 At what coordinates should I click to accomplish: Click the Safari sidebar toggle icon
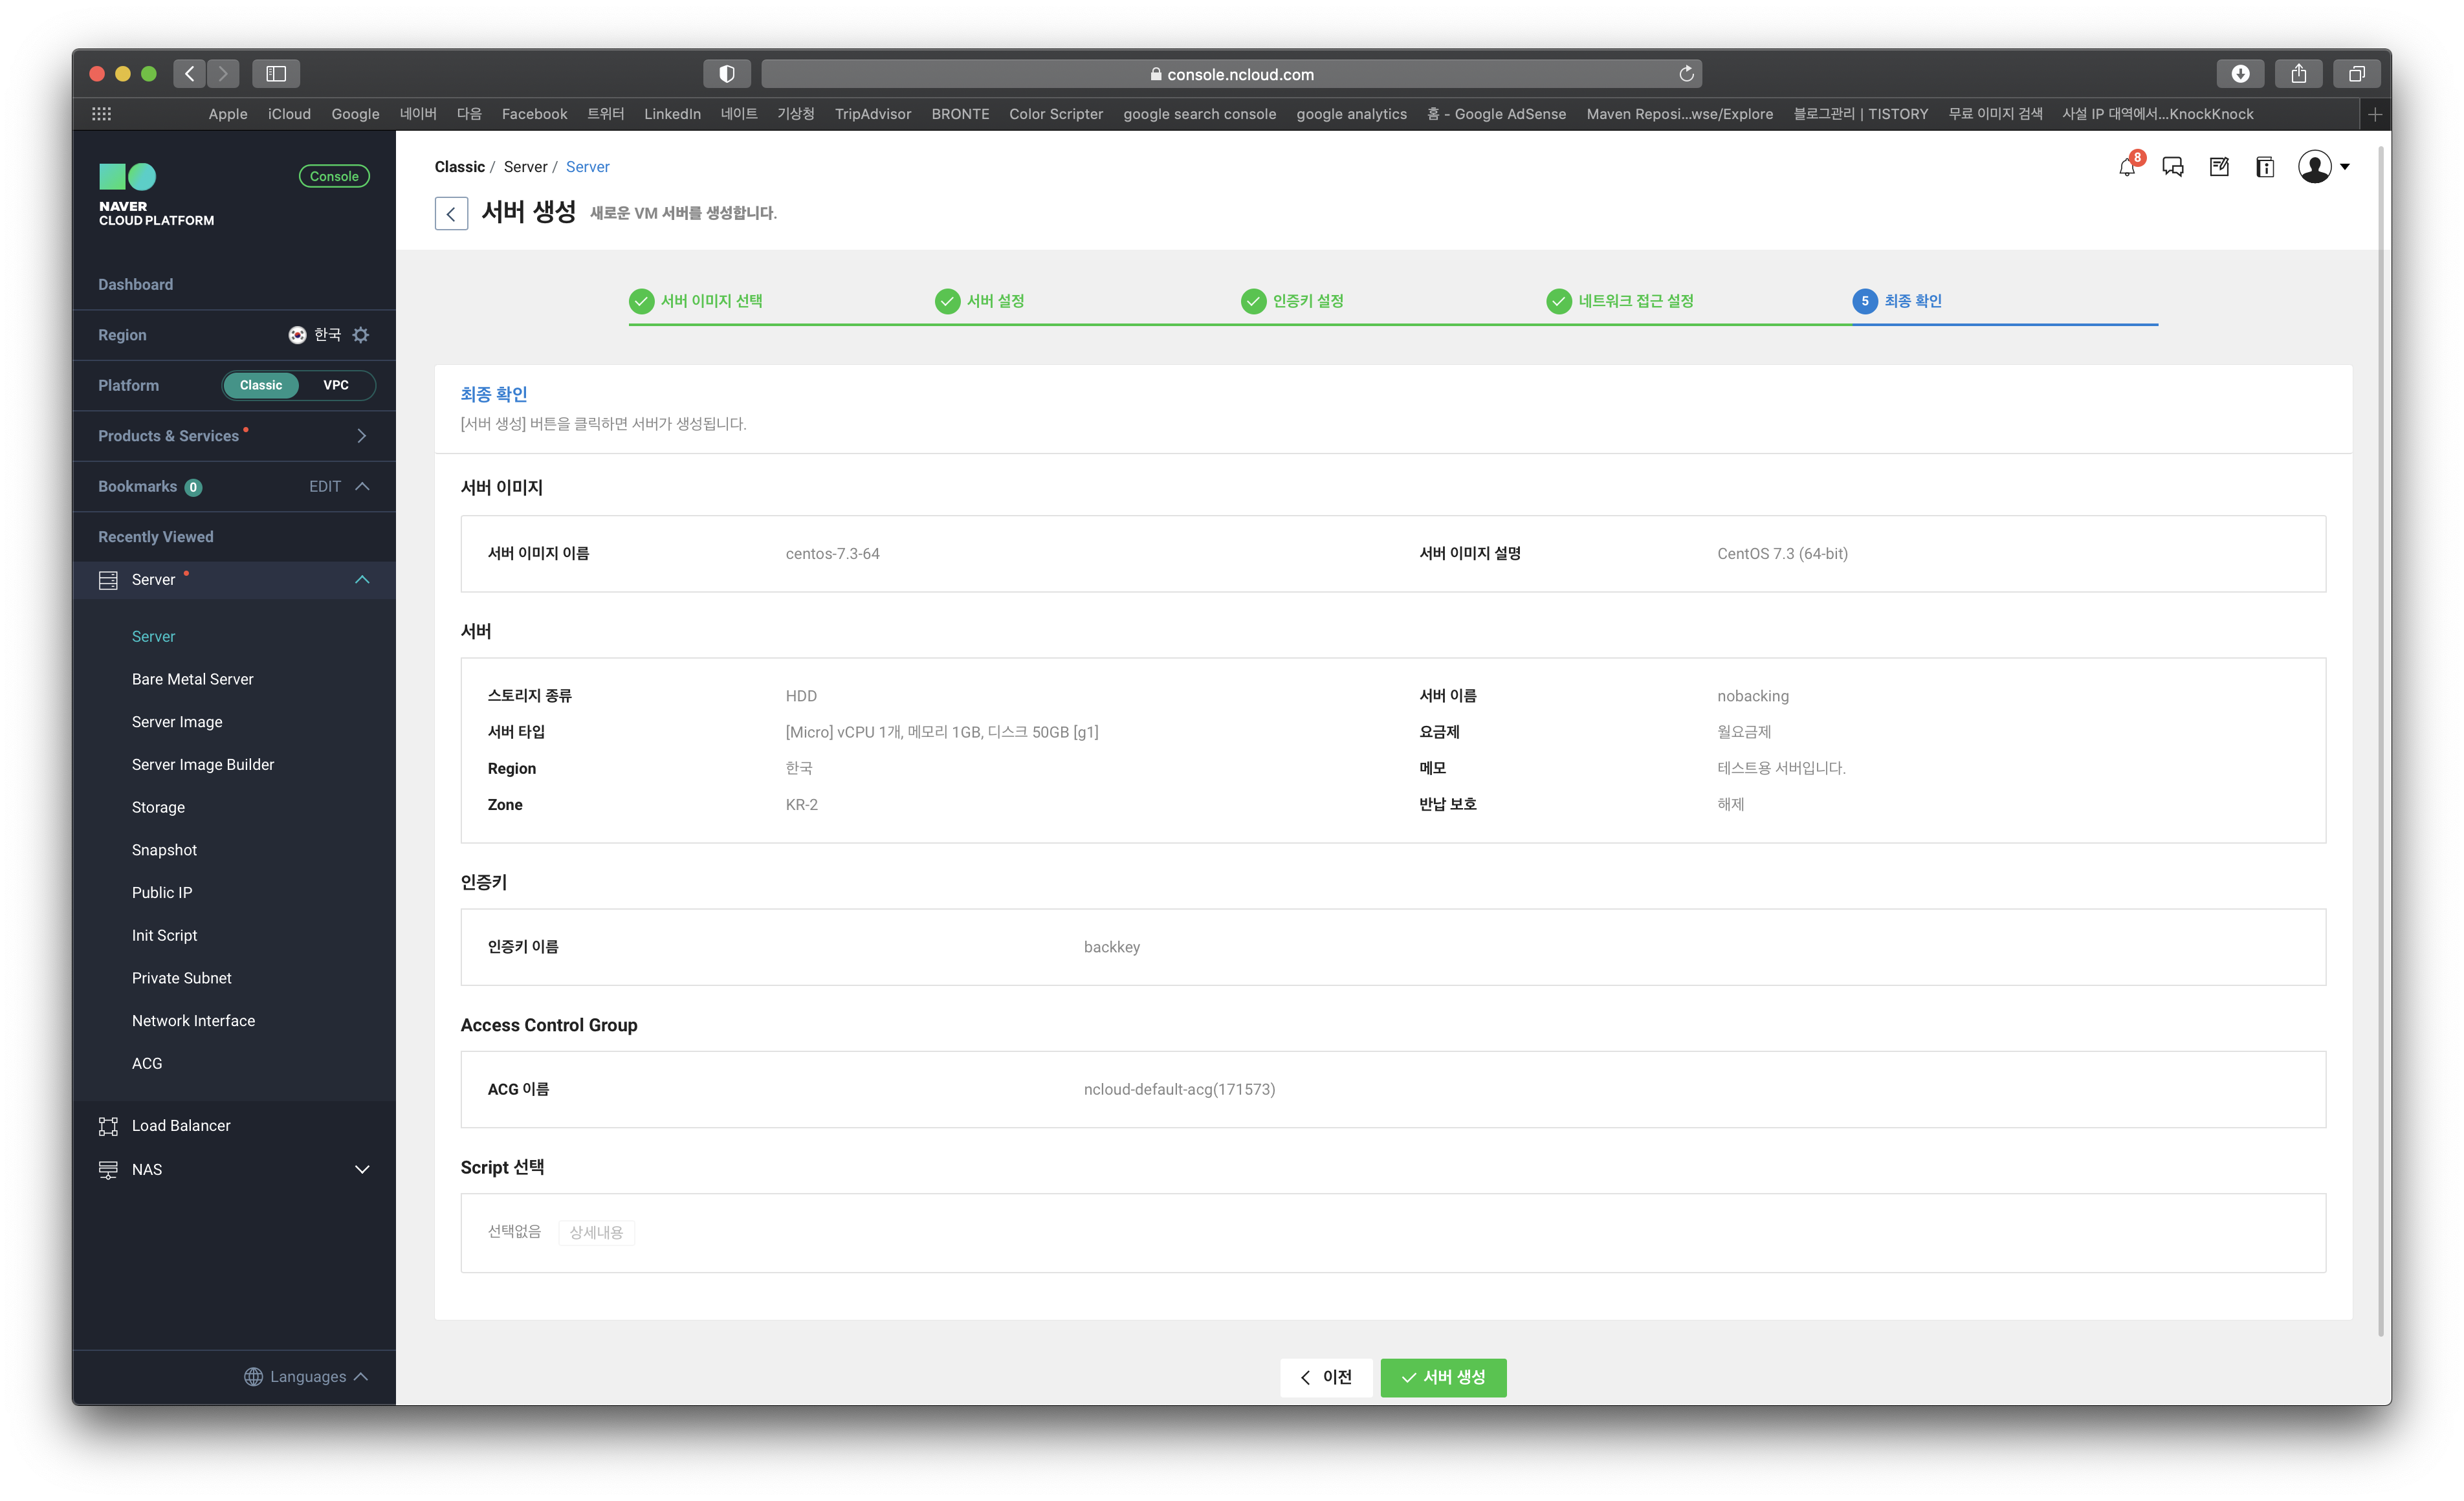(276, 74)
